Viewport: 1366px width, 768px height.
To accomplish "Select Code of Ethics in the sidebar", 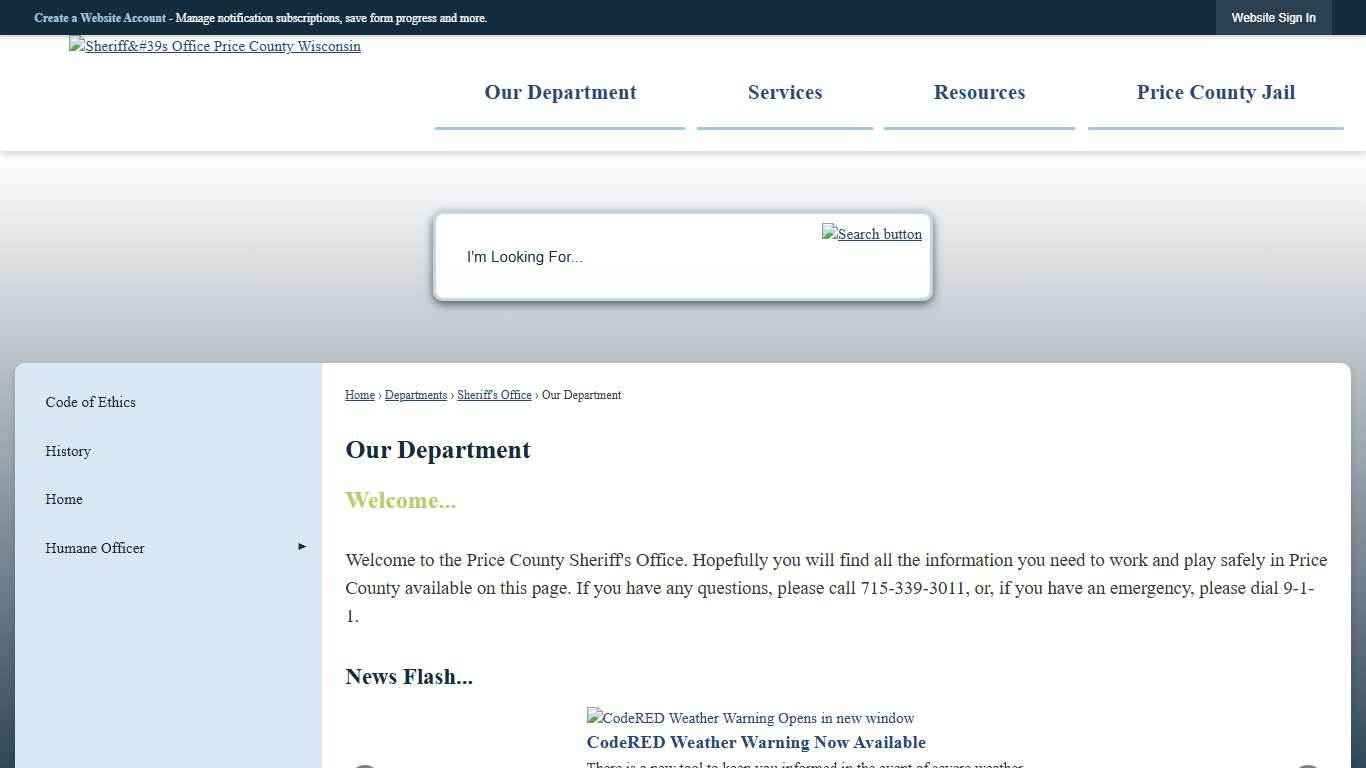I will click(x=90, y=402).
